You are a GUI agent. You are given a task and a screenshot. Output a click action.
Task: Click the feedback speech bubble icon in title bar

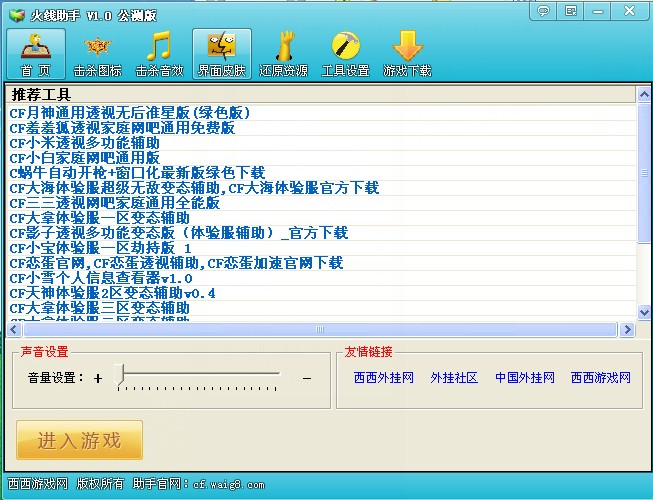tap(543, 11)
